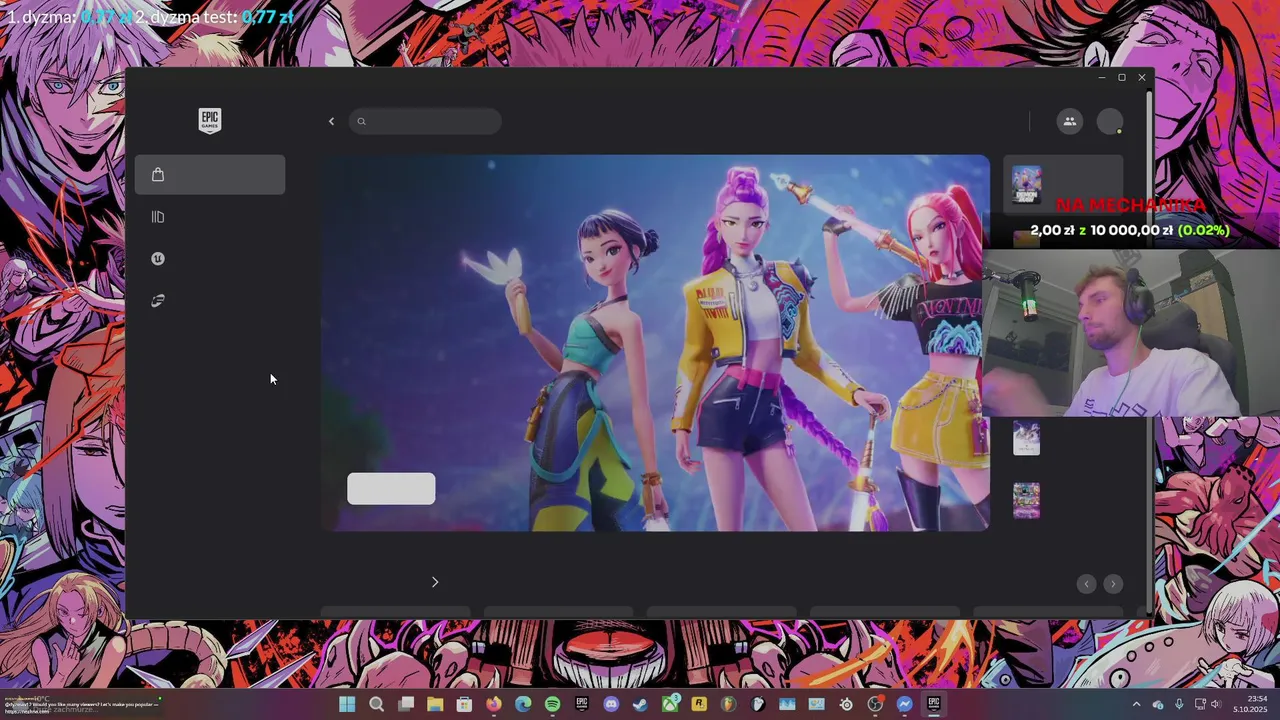Open the profile avatar in launcher header
The image size is (1280, 720).
tap(1110, 122)
